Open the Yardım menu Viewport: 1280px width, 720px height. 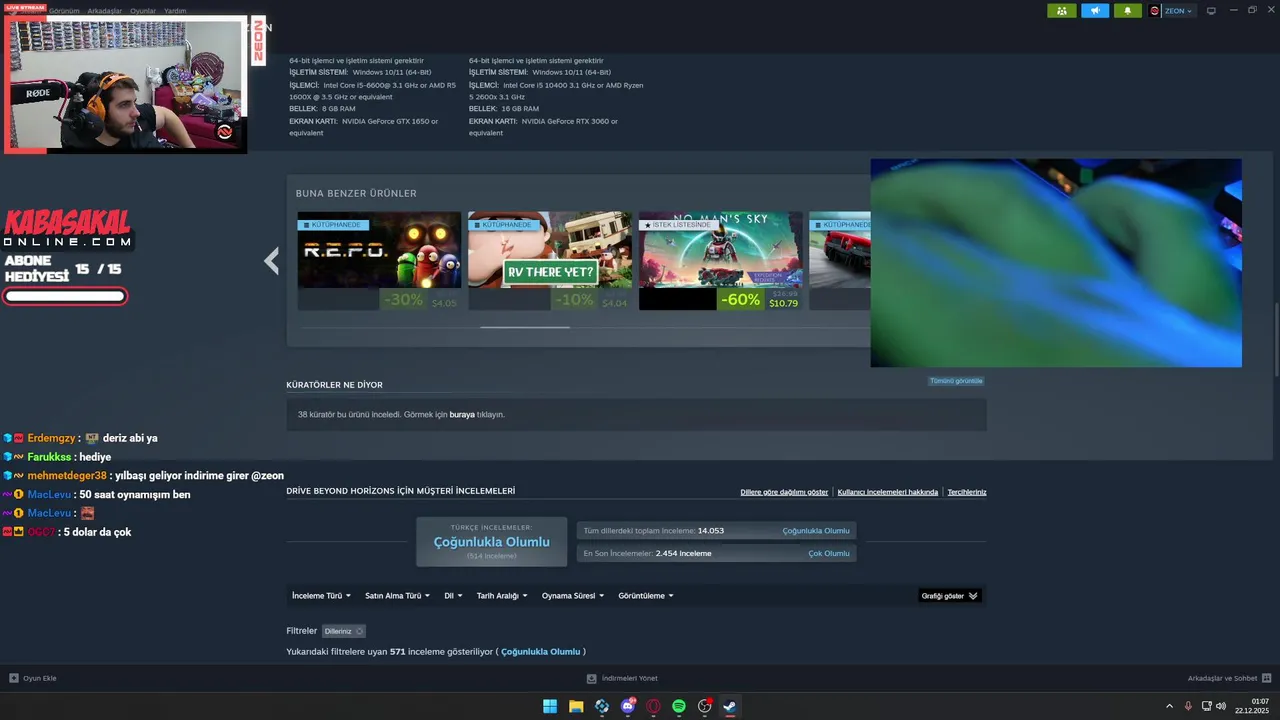(175, 11)
